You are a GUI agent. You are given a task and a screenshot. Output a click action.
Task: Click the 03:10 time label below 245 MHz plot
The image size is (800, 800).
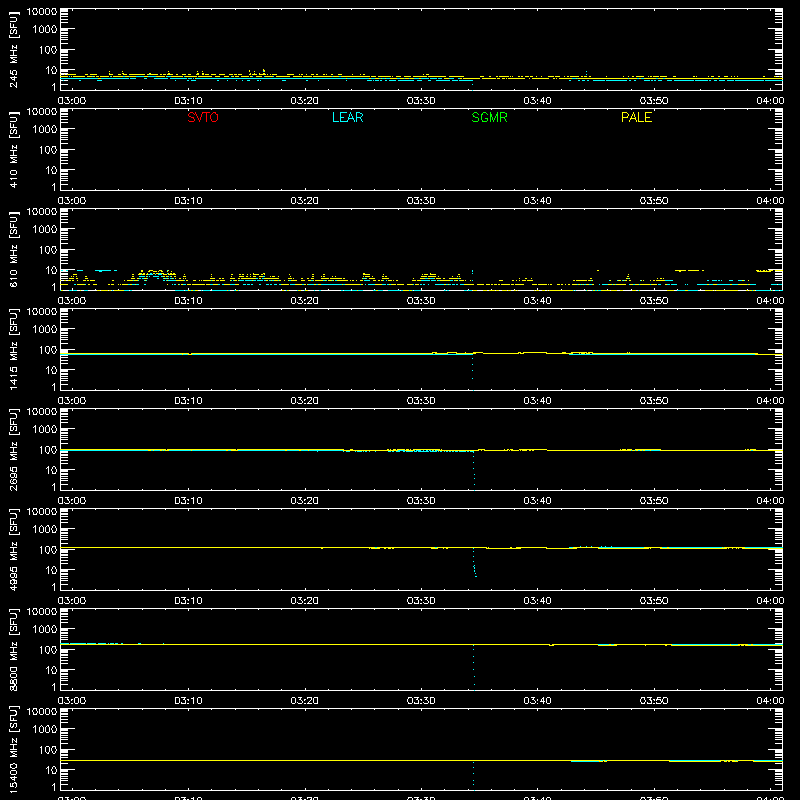click(x=188, y=101)
